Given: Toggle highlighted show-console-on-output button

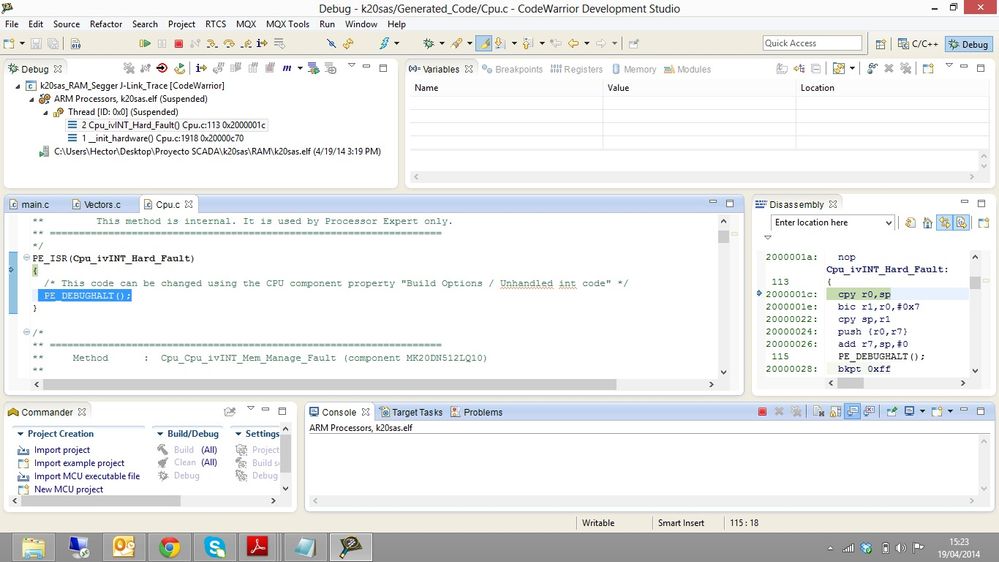Looking at the screenshot, I should pos(852,412).
